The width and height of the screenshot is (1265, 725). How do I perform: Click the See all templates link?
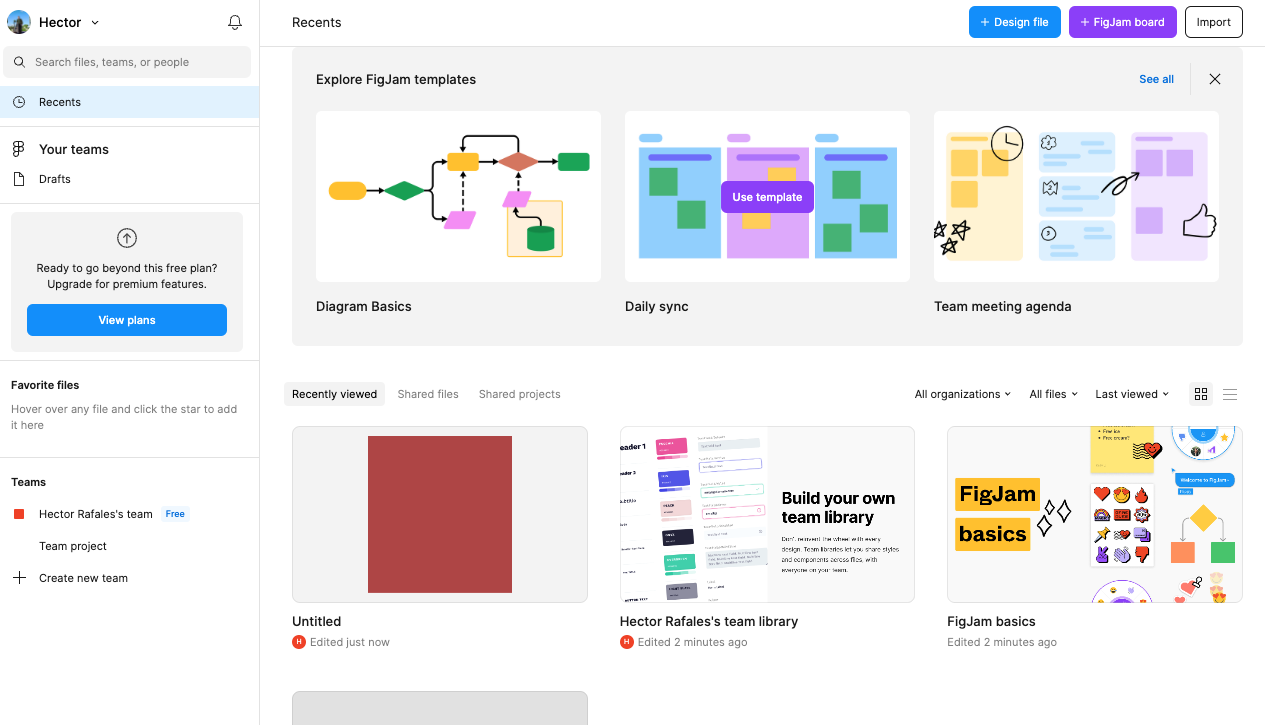(1156, 79)
